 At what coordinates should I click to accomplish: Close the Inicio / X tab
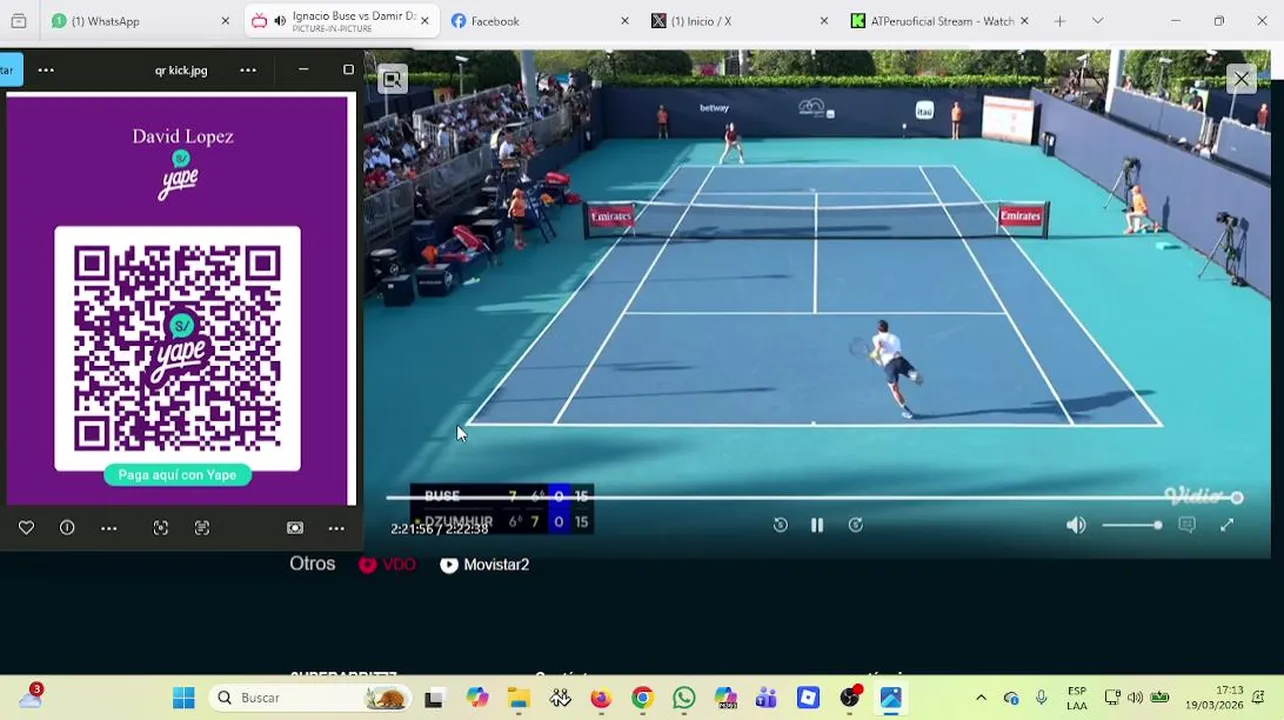[x=825, y=21]
